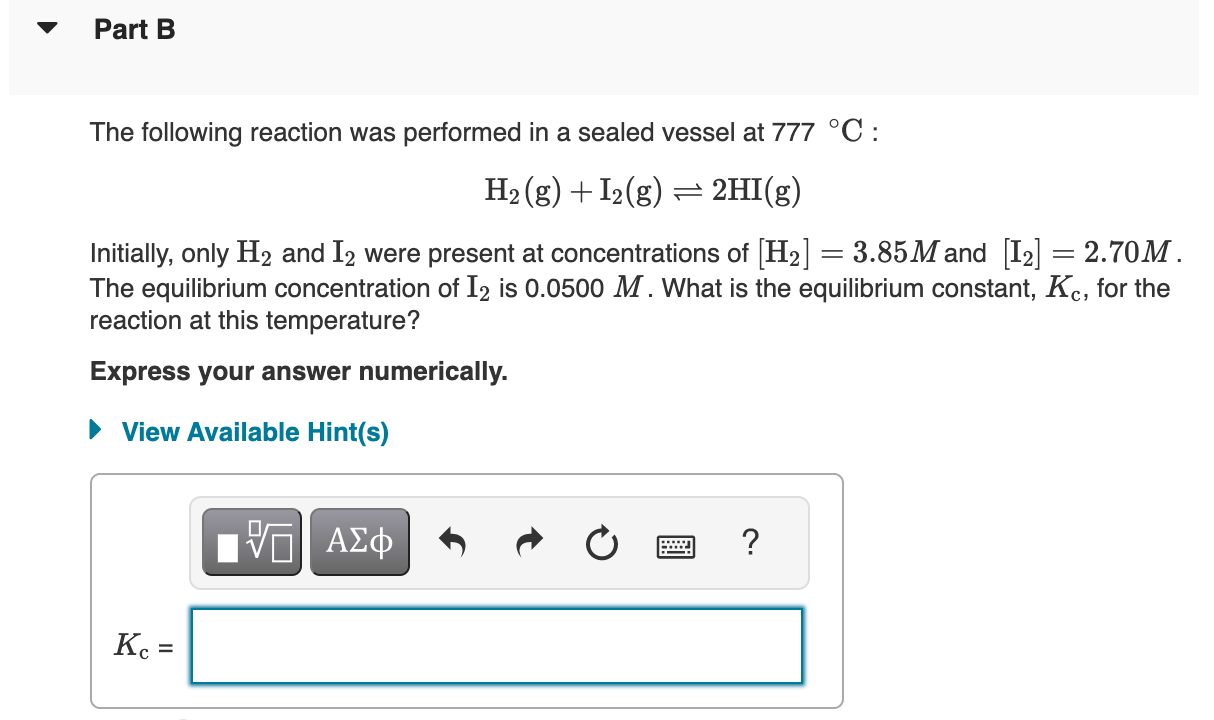Click inside the Kc answer box

(x=496, y=645)
